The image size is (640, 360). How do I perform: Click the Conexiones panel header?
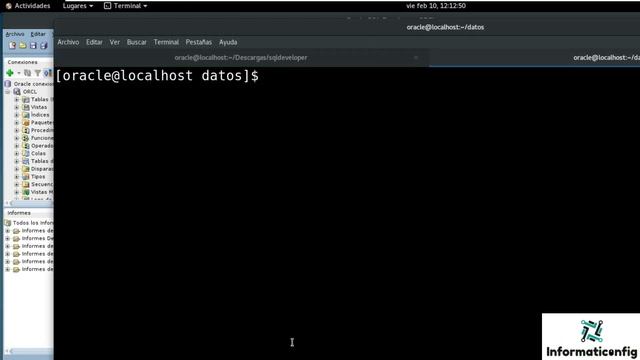[x=22, y=62]
